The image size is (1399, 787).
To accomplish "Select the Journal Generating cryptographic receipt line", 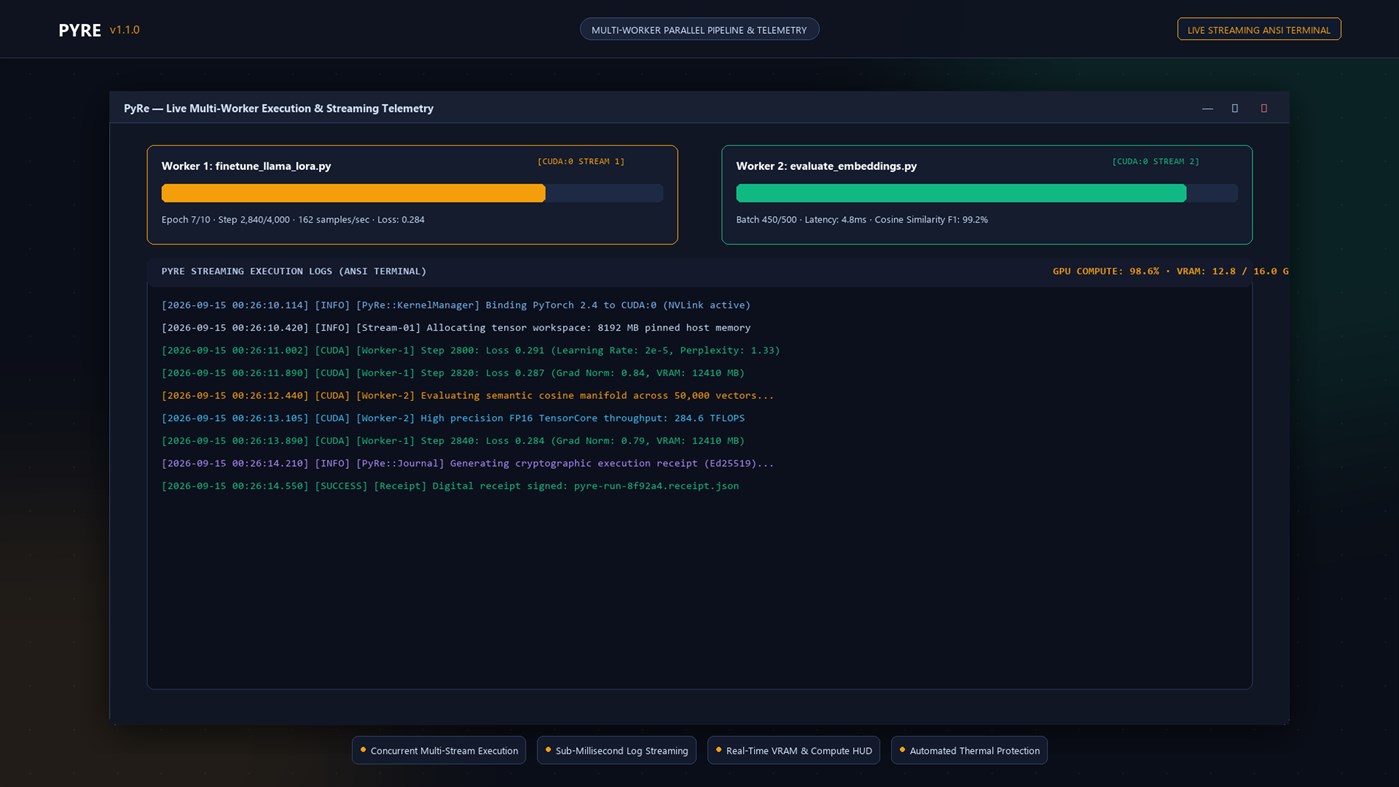I will (x=468, y=463).
